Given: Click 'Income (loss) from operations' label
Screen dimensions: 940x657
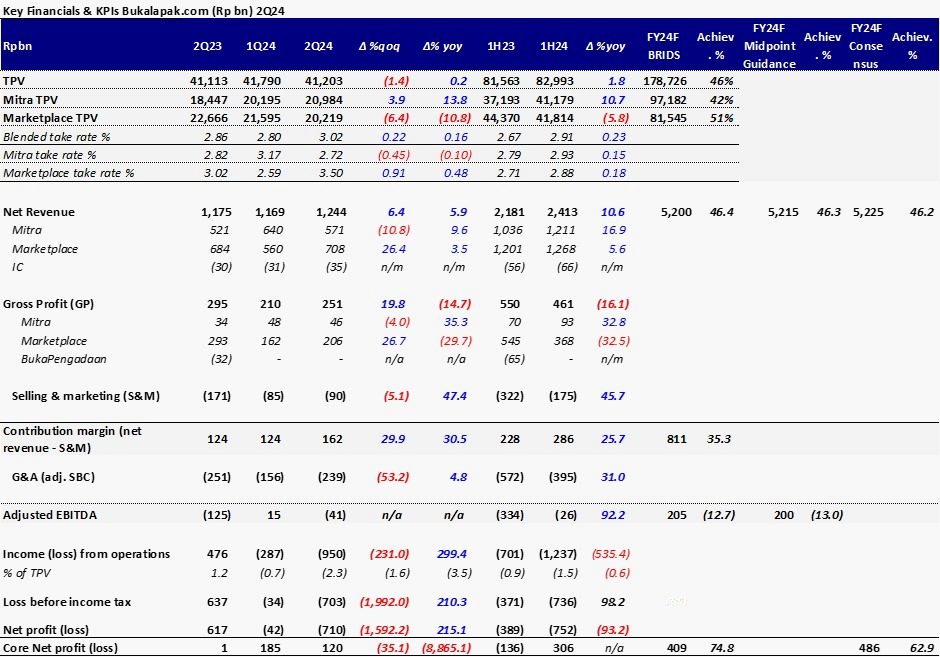Looking at the screenshot, I should (86, 554).
